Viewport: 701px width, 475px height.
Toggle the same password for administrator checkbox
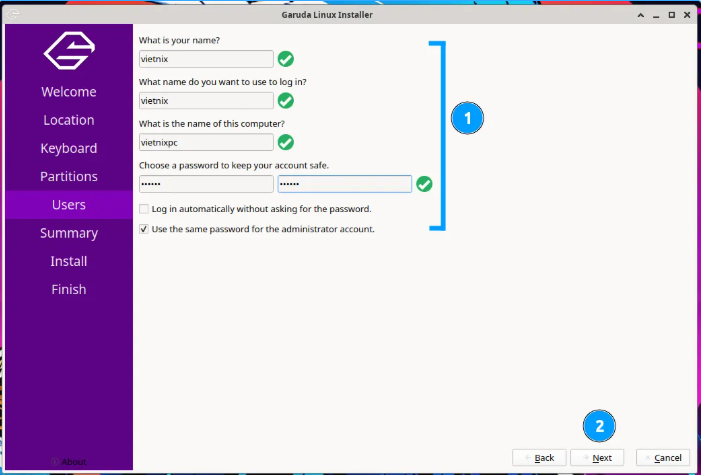144,229
